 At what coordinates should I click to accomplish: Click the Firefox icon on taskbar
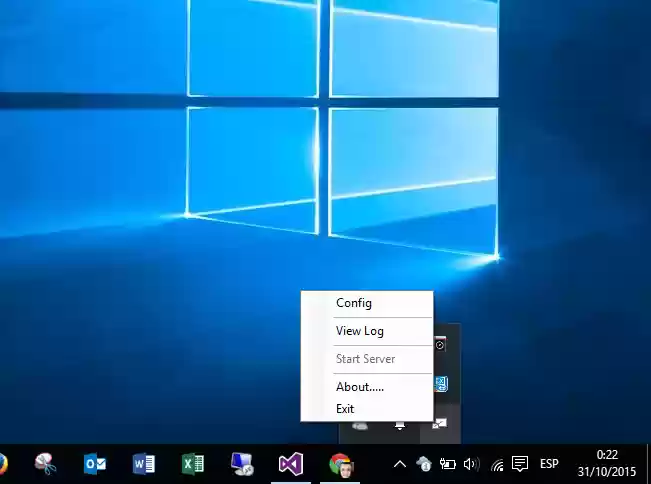click(3, 464)
